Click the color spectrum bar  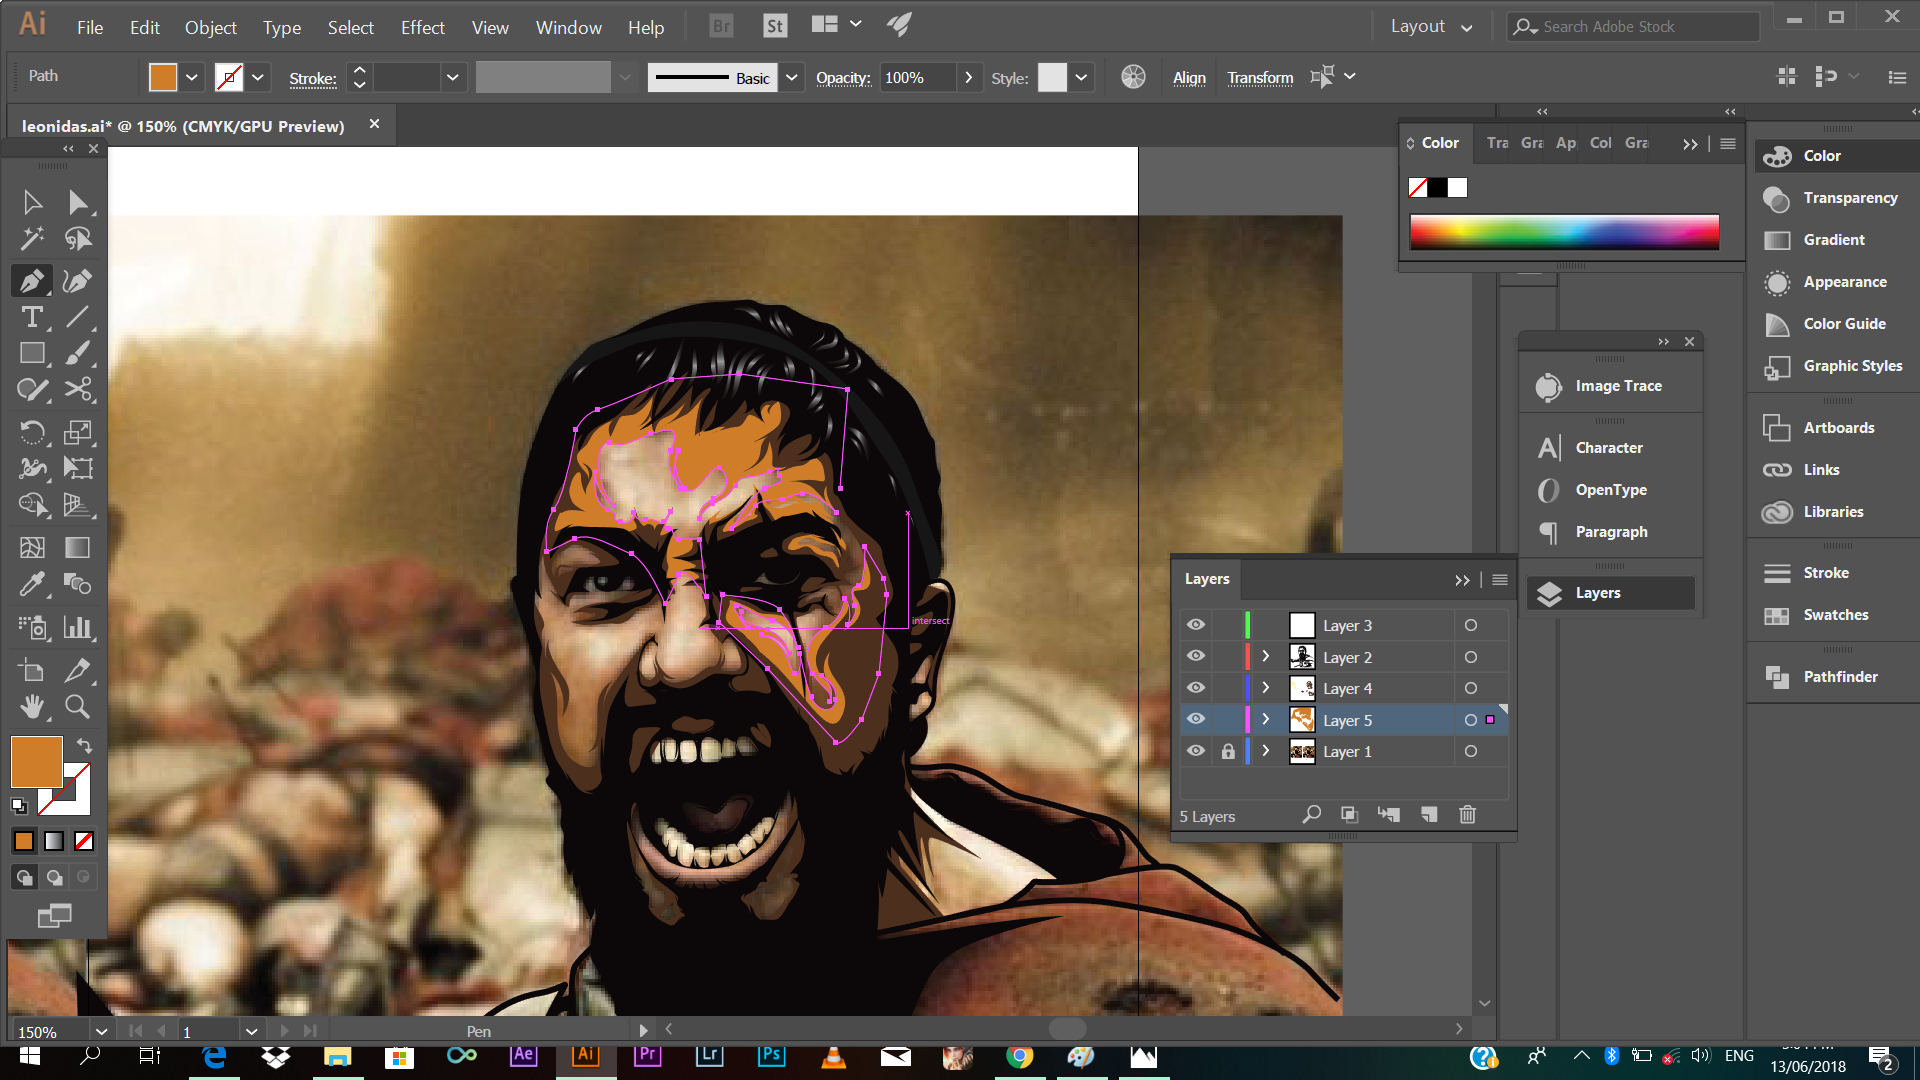[1564, 232]
